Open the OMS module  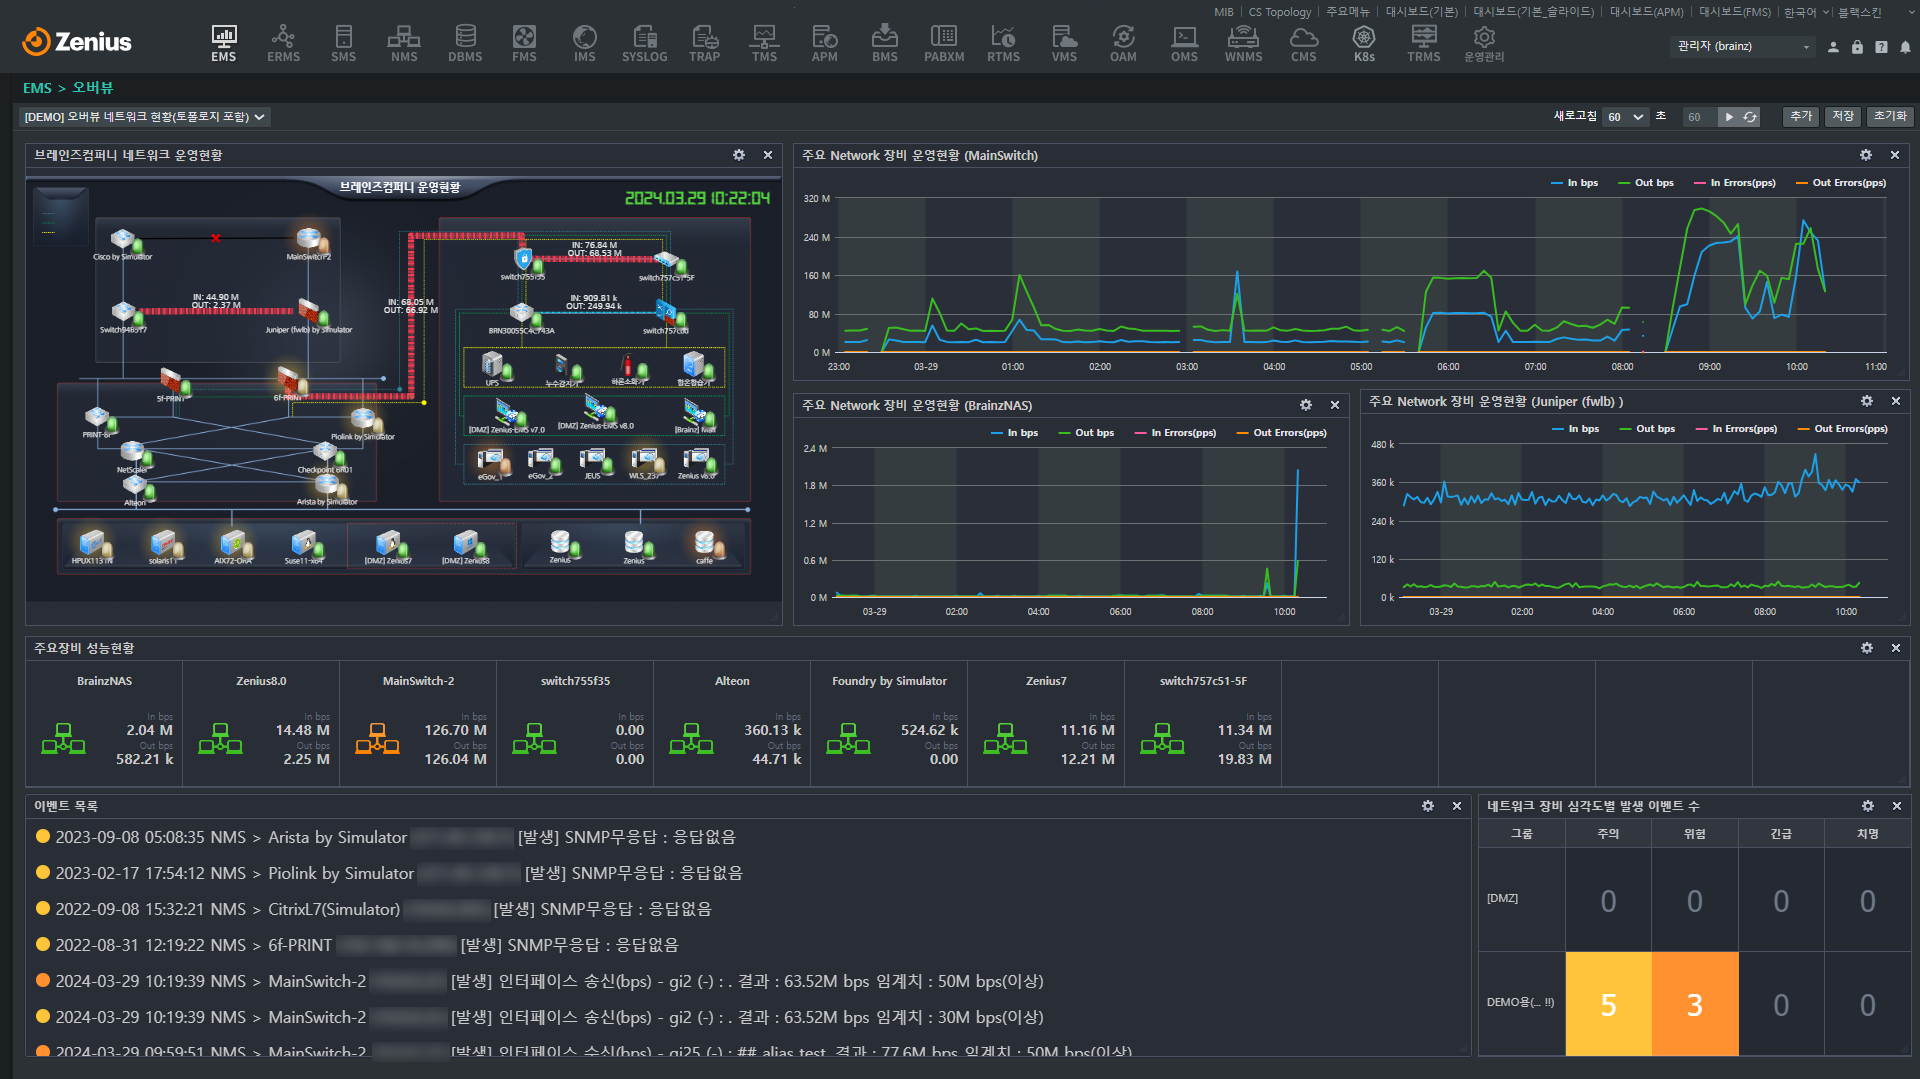point(1184,43)
